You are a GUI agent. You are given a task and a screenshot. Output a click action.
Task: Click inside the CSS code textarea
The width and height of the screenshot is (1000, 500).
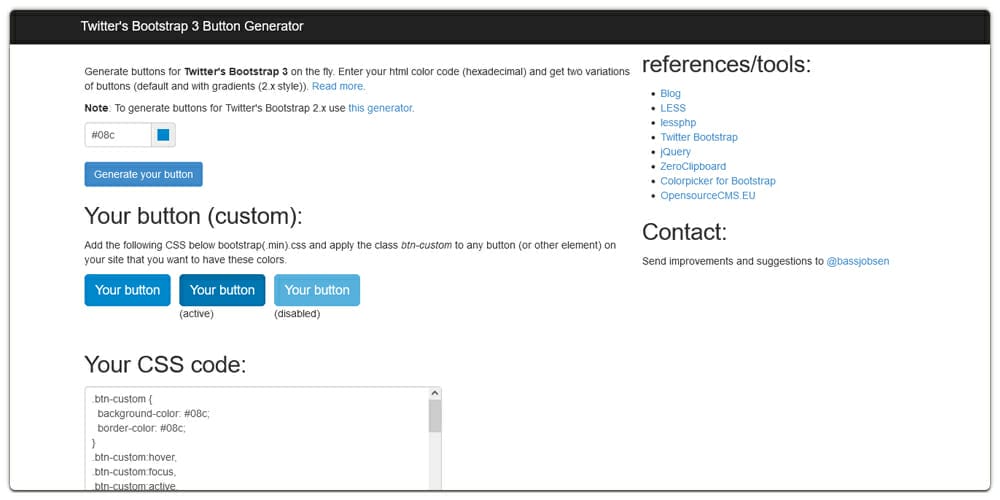(257, 439)
